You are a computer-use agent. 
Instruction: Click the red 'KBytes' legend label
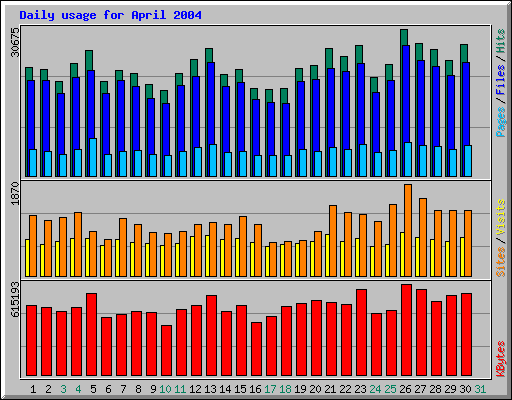click(x=501, y=359)
